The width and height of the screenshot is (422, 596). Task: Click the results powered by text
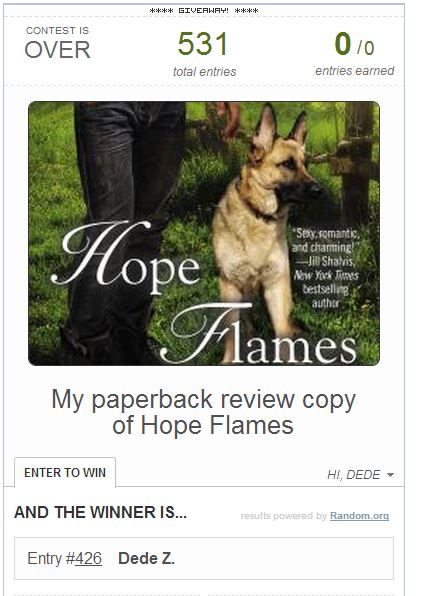click(x=284, y=516)
